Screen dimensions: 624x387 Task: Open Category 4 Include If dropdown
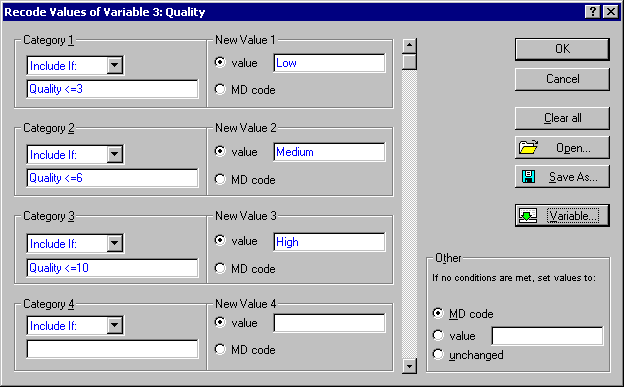pyautogui.click(x=115, y=325)
